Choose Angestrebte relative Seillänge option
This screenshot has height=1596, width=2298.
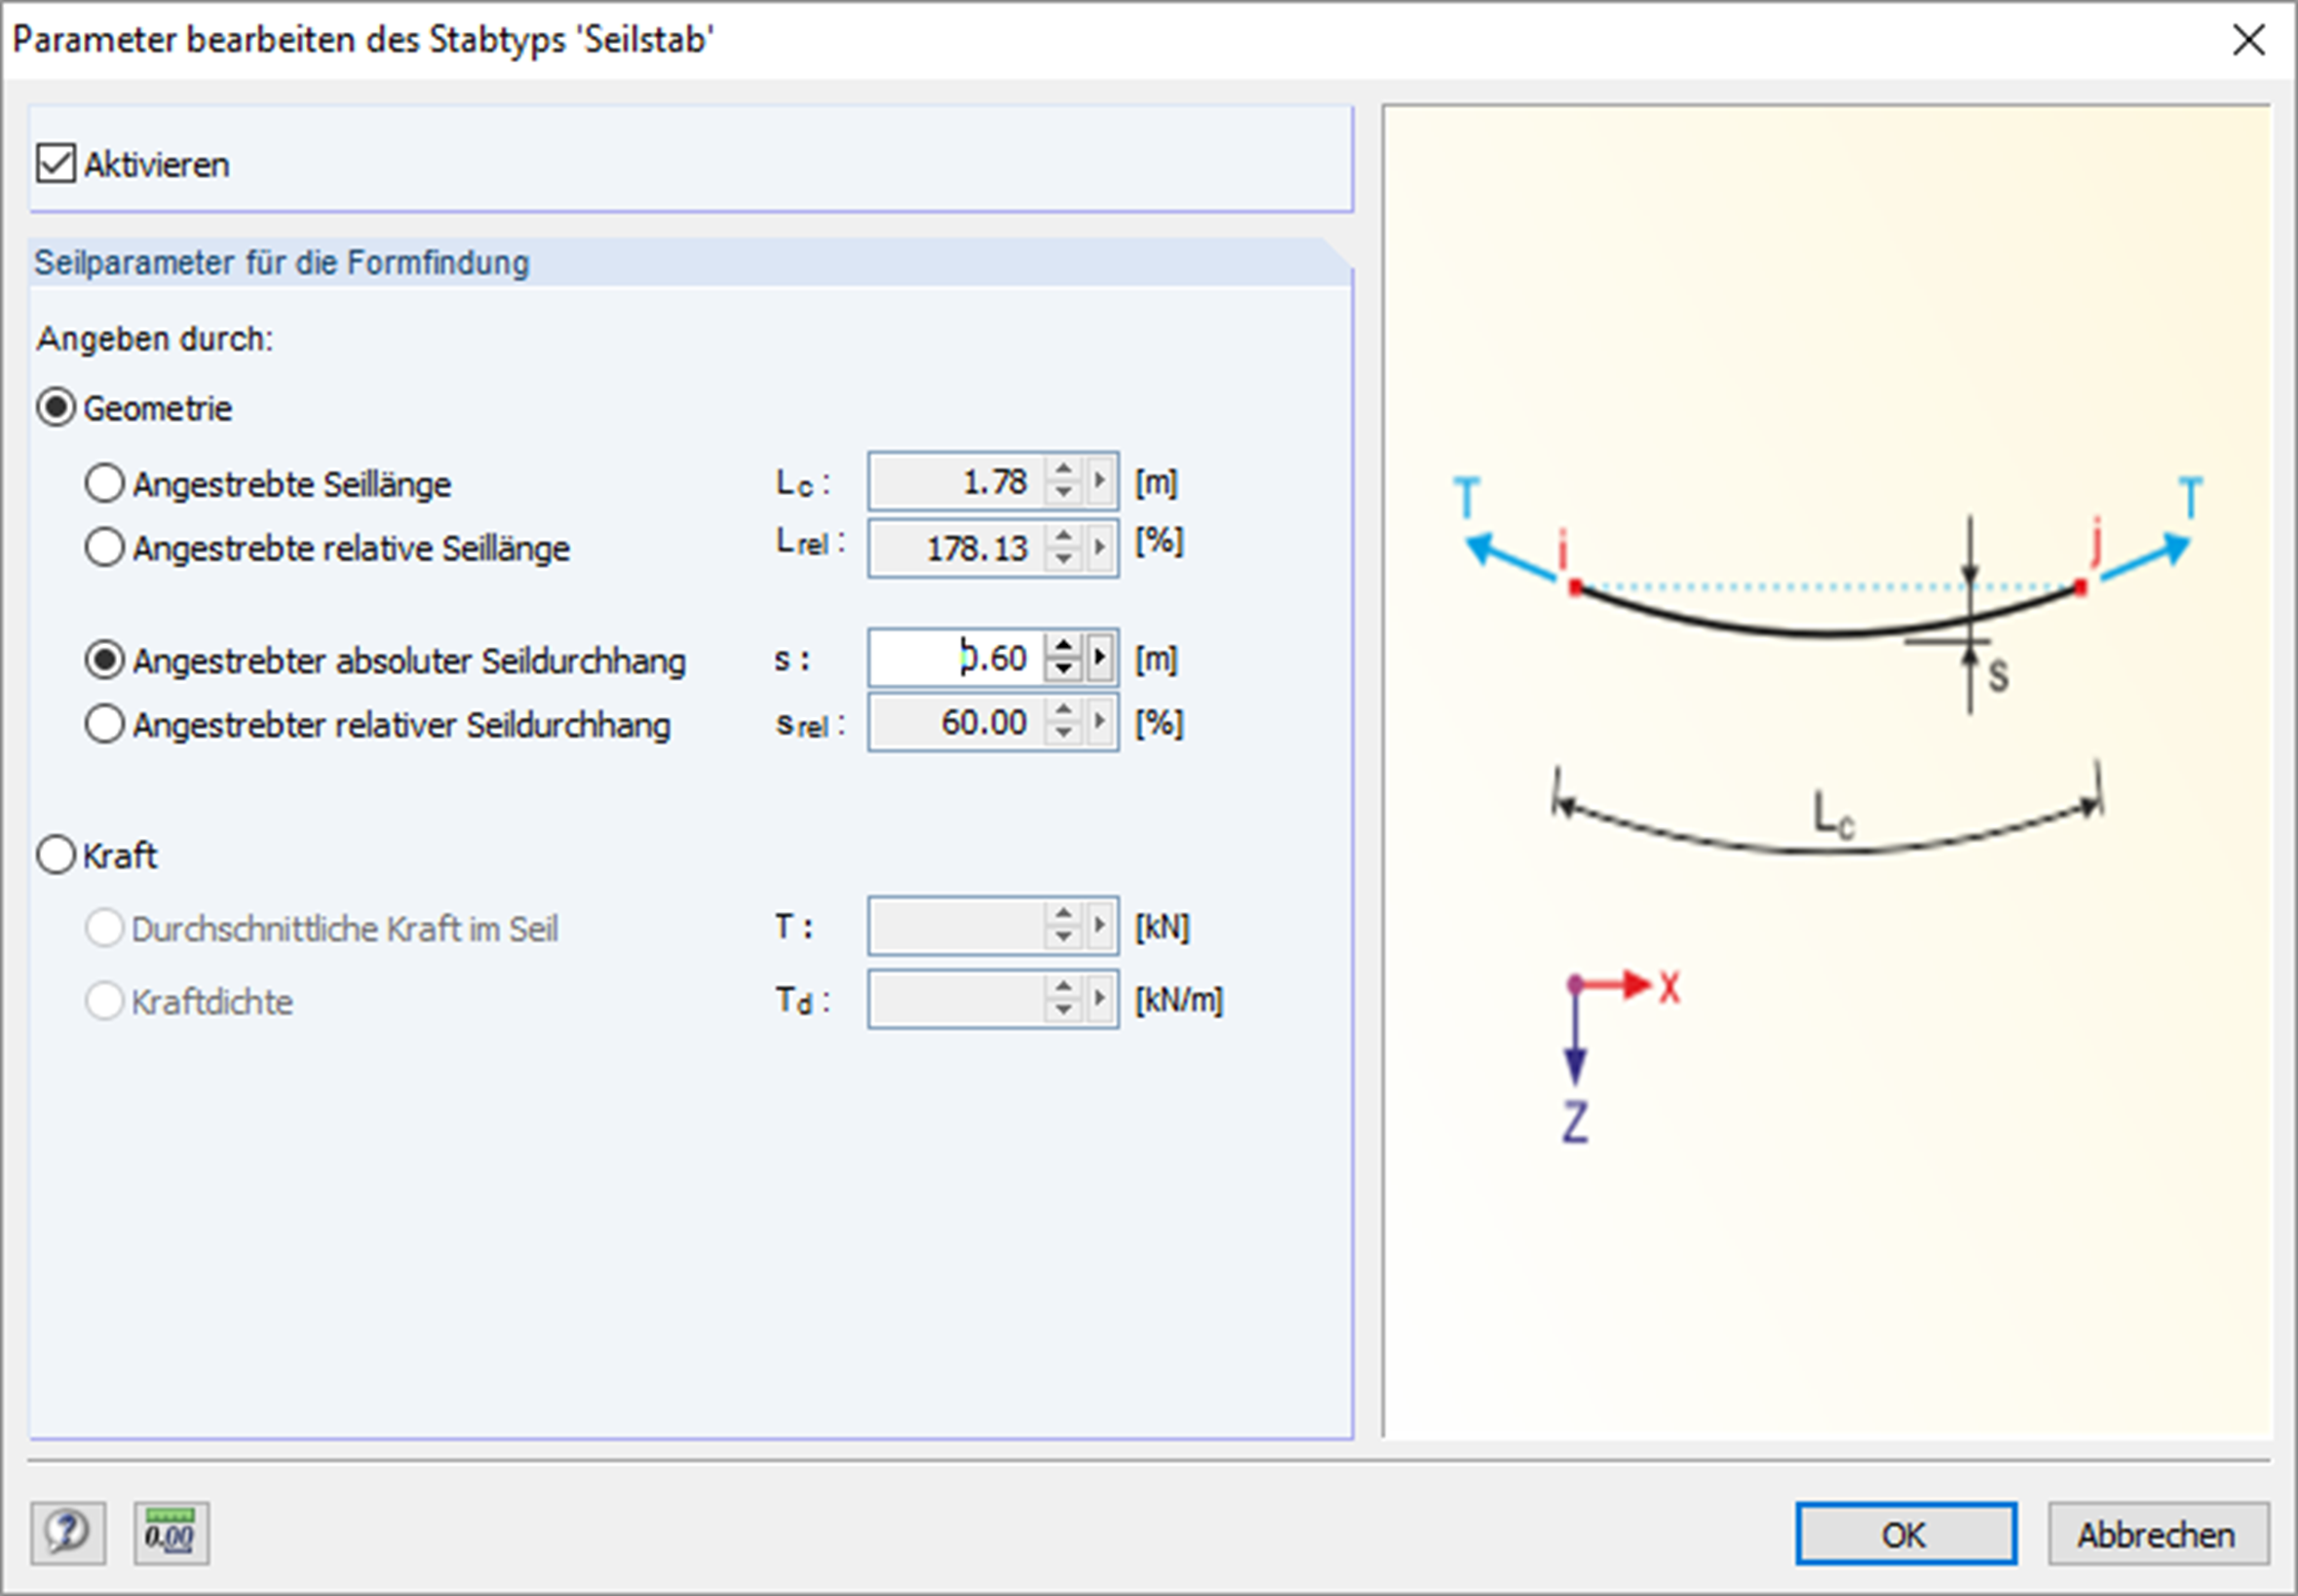tap(104, 548)
